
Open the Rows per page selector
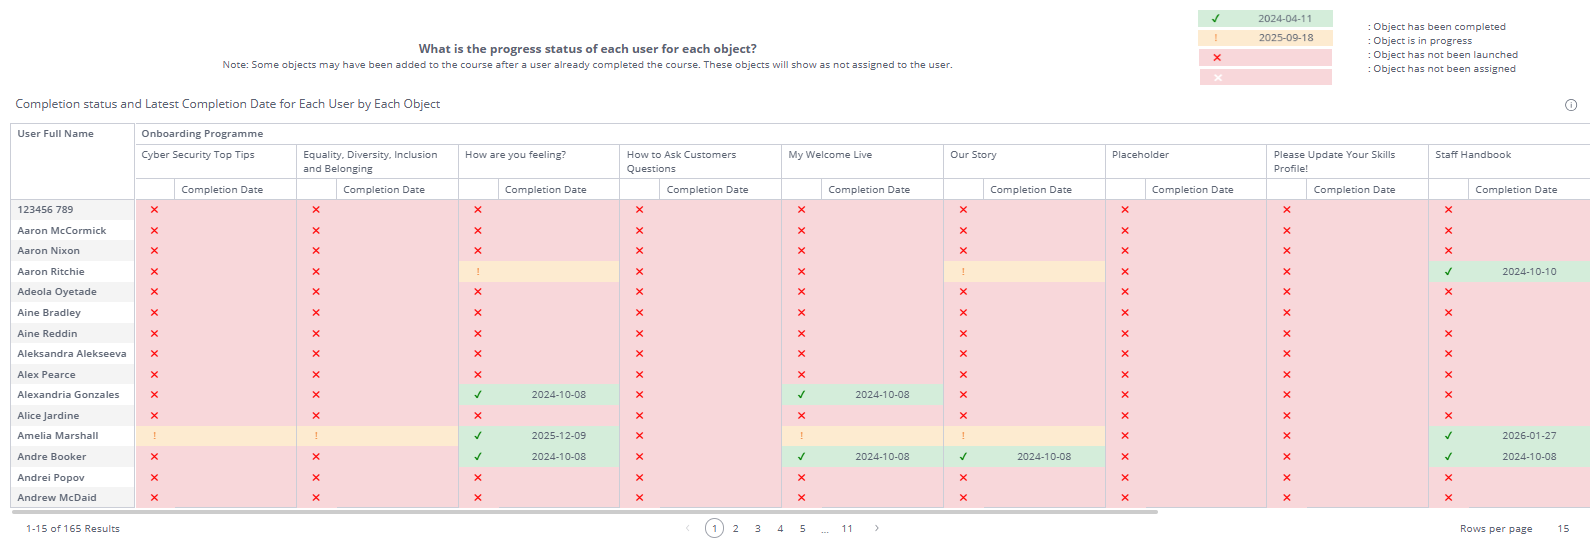pyautogui.click(x=1562, y=529)
